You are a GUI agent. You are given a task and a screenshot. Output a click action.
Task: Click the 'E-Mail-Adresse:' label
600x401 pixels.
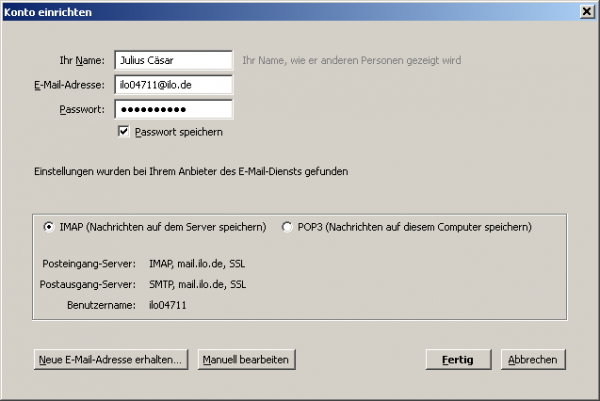69,85
